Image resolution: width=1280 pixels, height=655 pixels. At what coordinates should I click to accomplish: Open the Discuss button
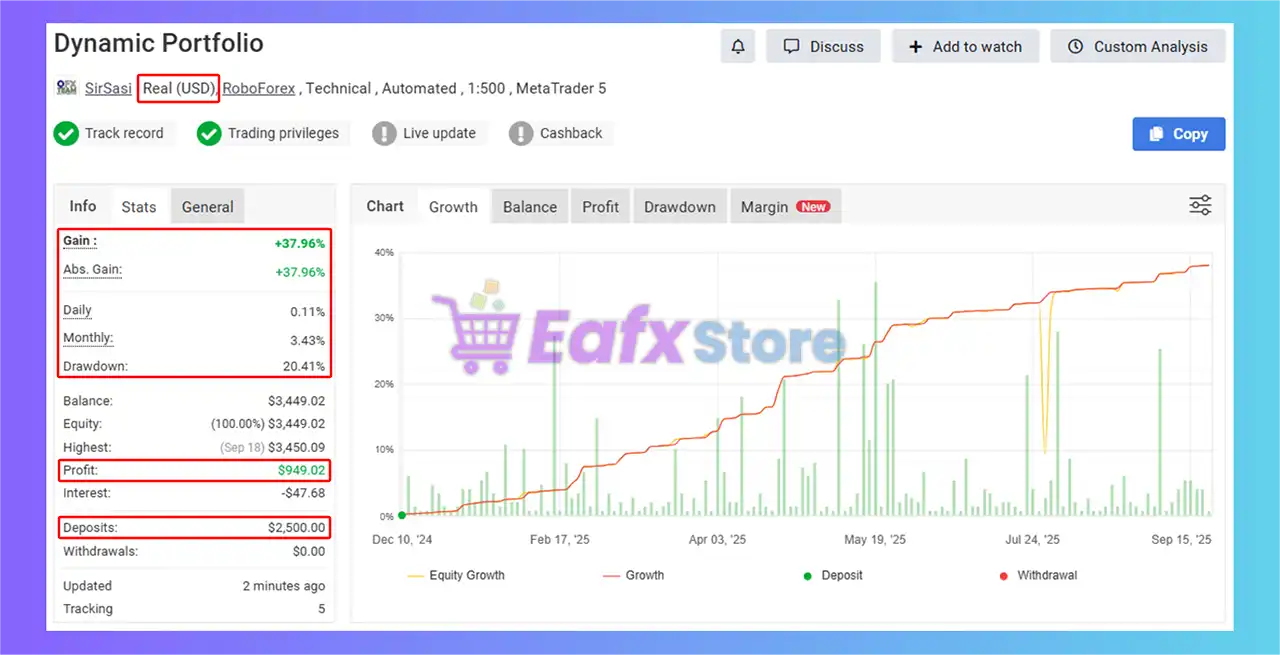823,46
